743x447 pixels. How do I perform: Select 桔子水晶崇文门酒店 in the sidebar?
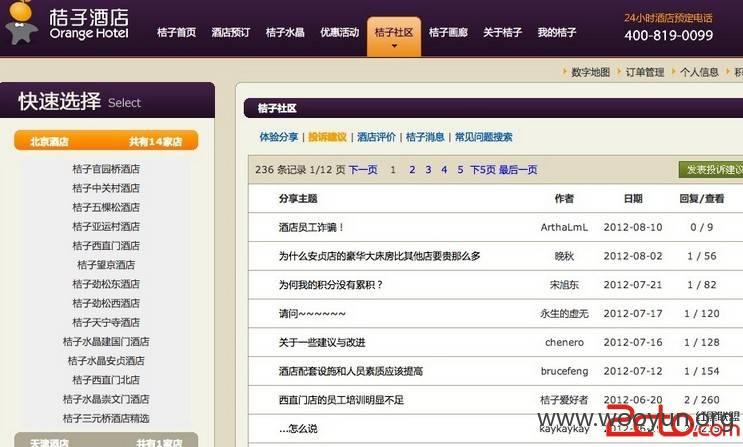[106, 399]
